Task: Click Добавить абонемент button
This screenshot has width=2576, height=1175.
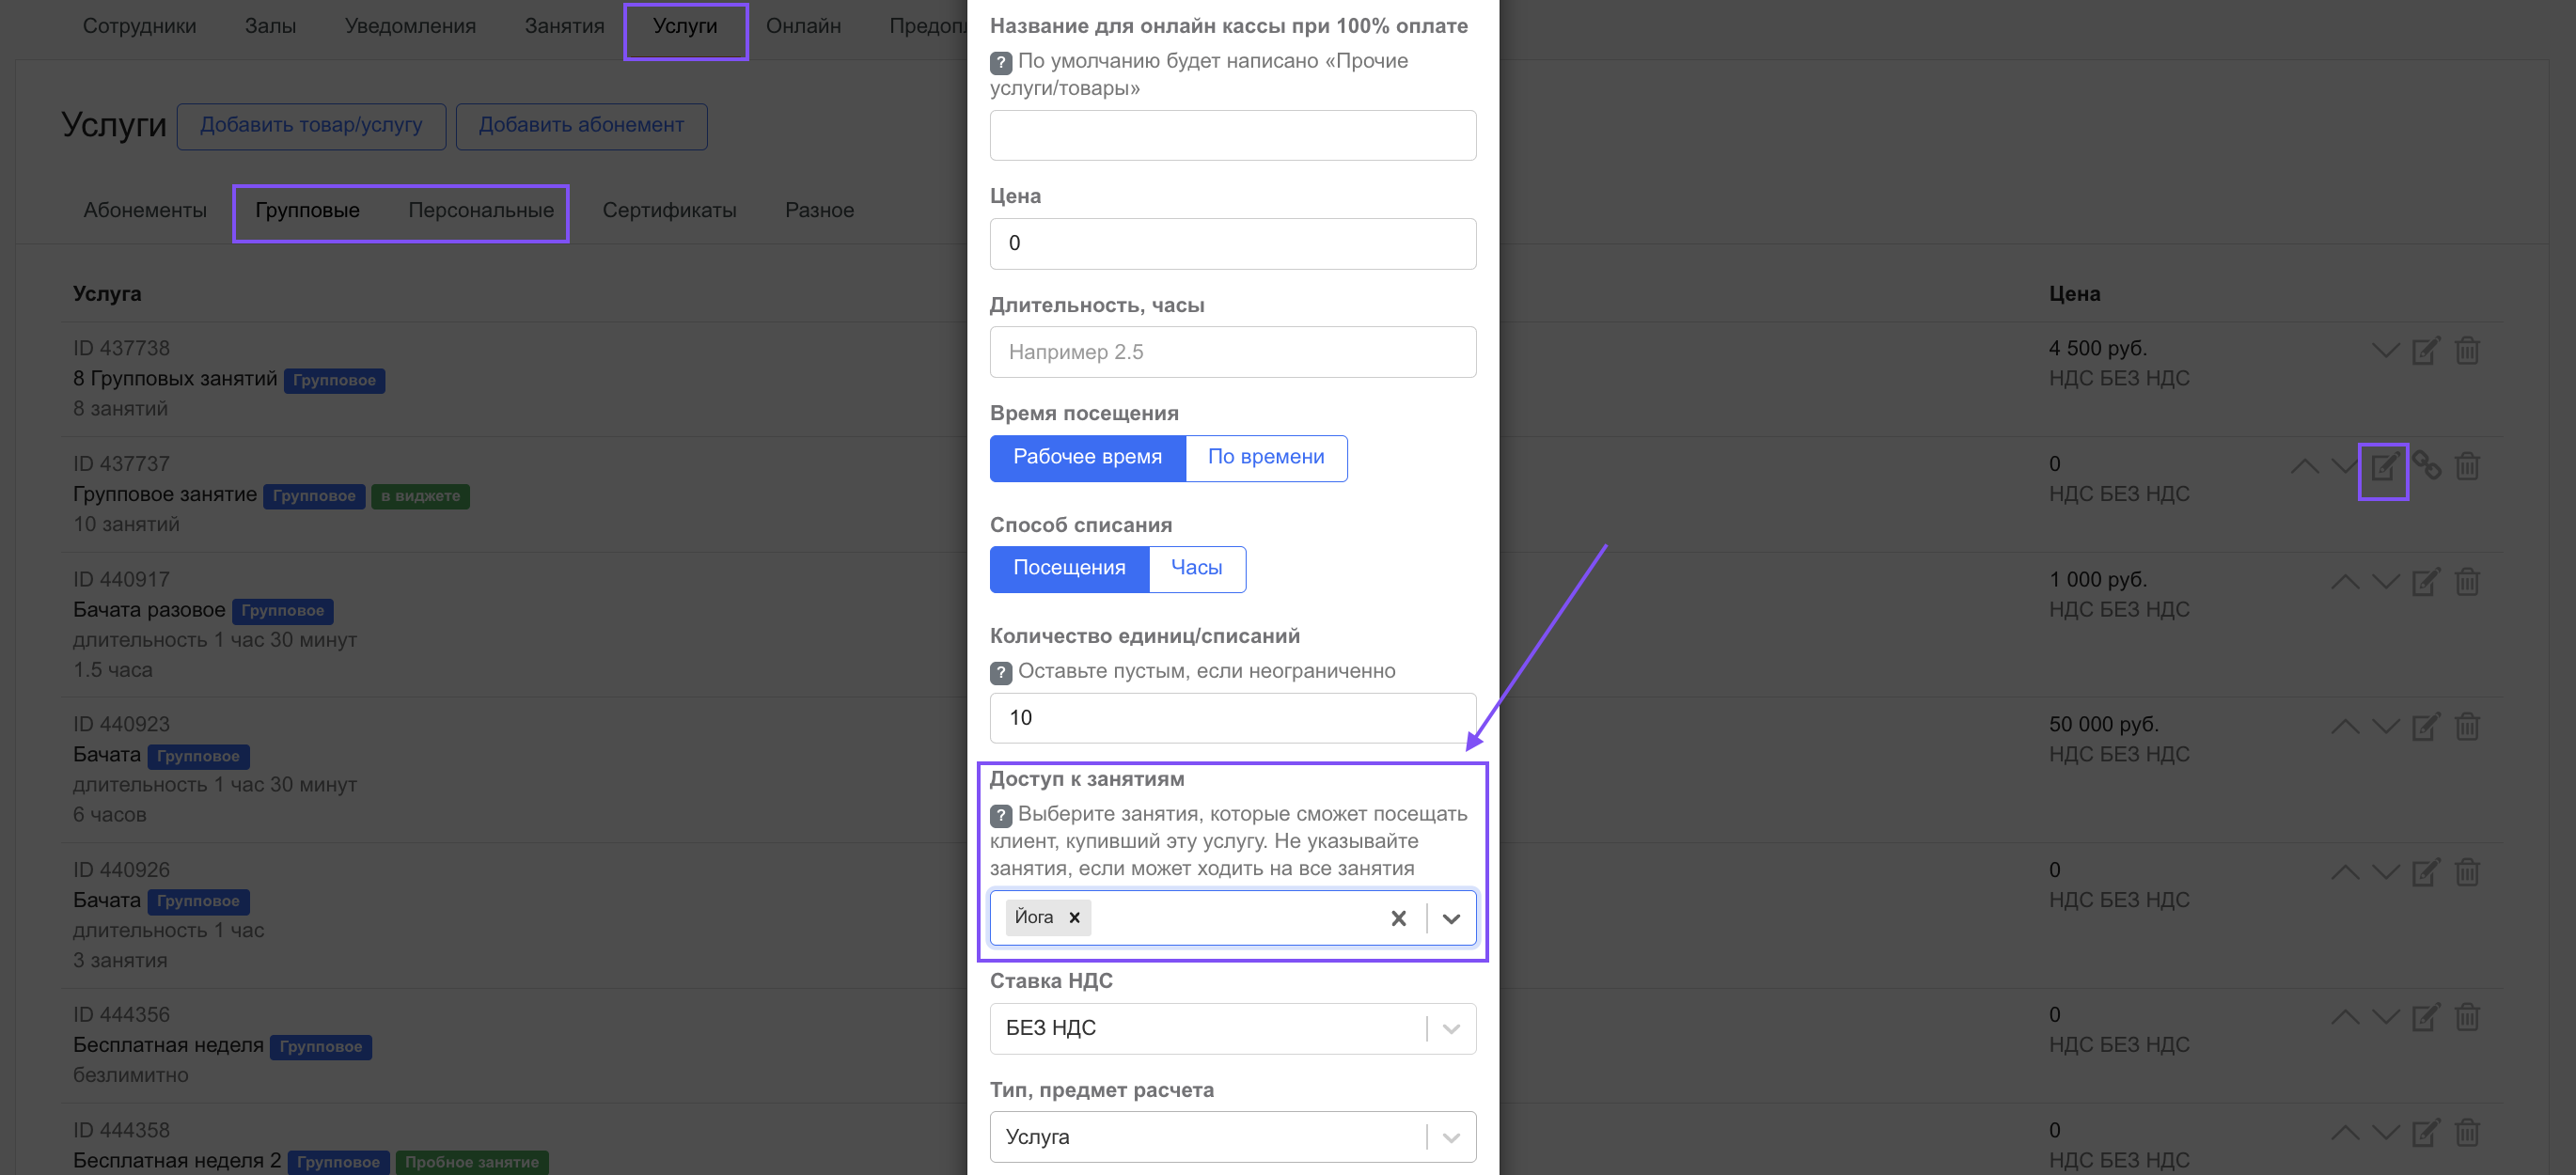Action: (581, 125)
